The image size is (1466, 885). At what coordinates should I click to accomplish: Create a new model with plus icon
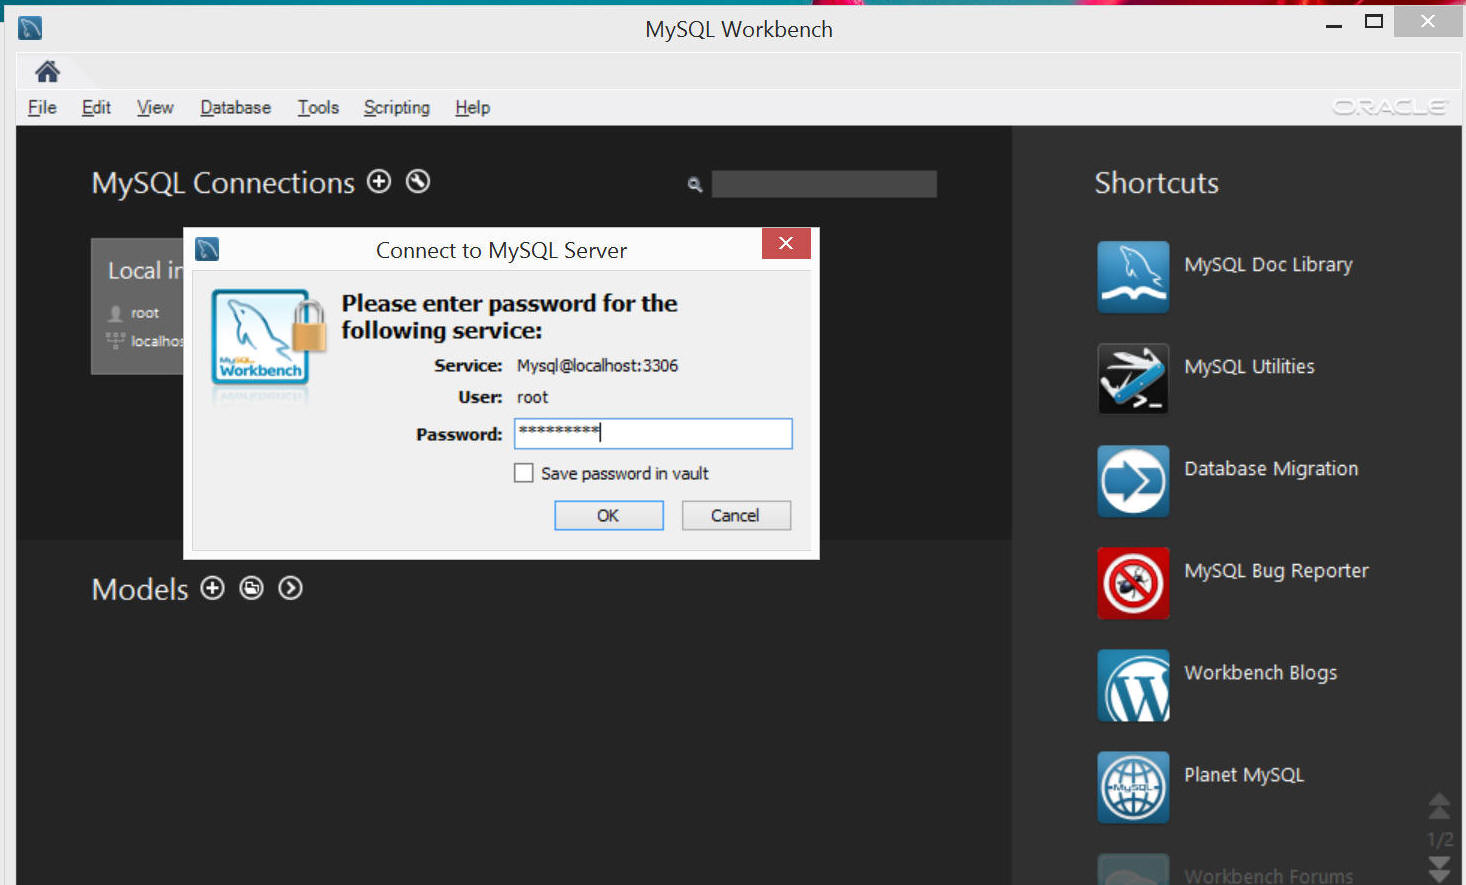point(212,588)
